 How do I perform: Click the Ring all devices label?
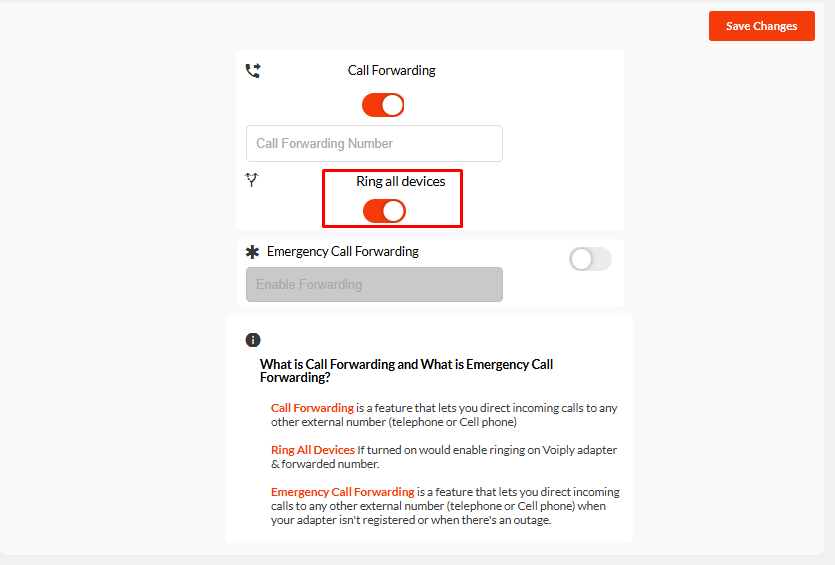pyautogui.click(x=400, y=182)
